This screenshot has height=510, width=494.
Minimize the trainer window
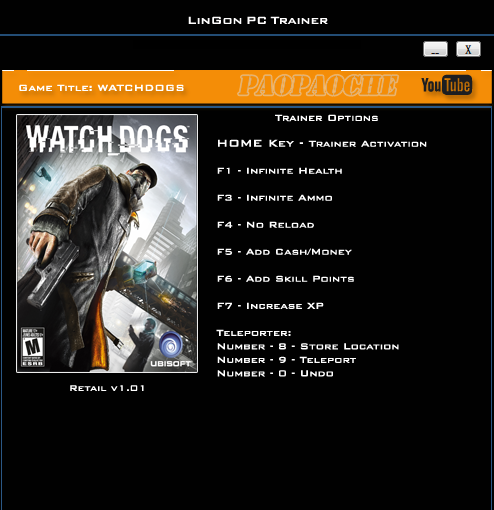[435, 49]
